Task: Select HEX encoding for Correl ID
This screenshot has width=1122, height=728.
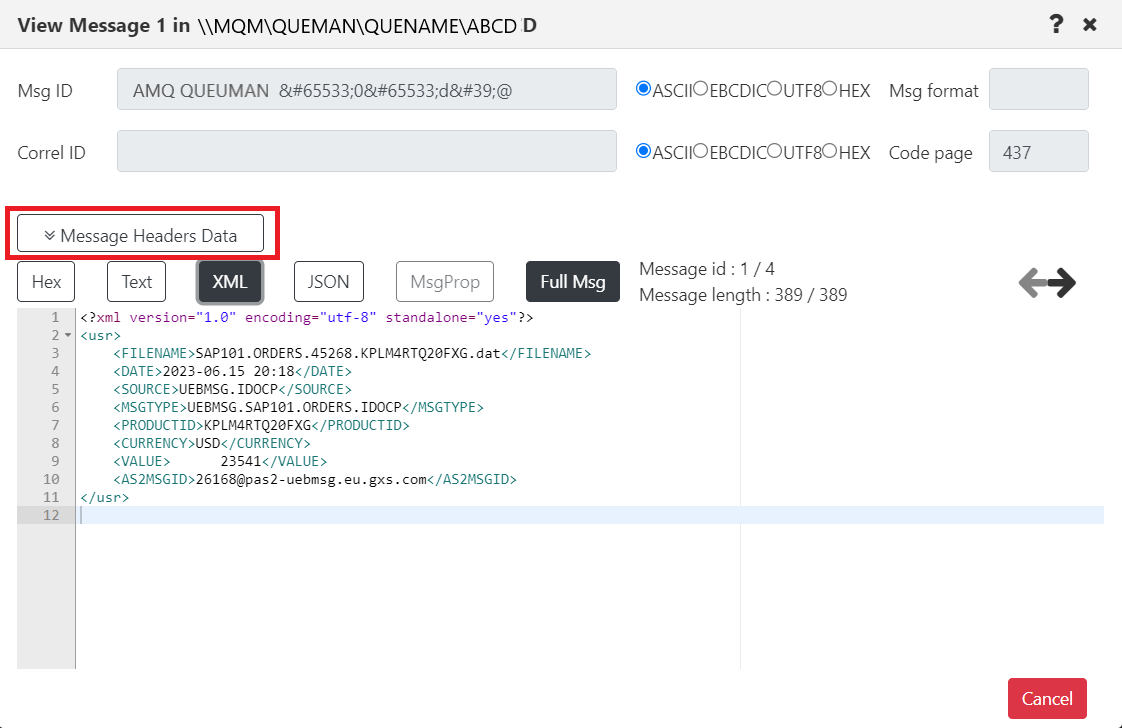Action: tap(829, 151)
